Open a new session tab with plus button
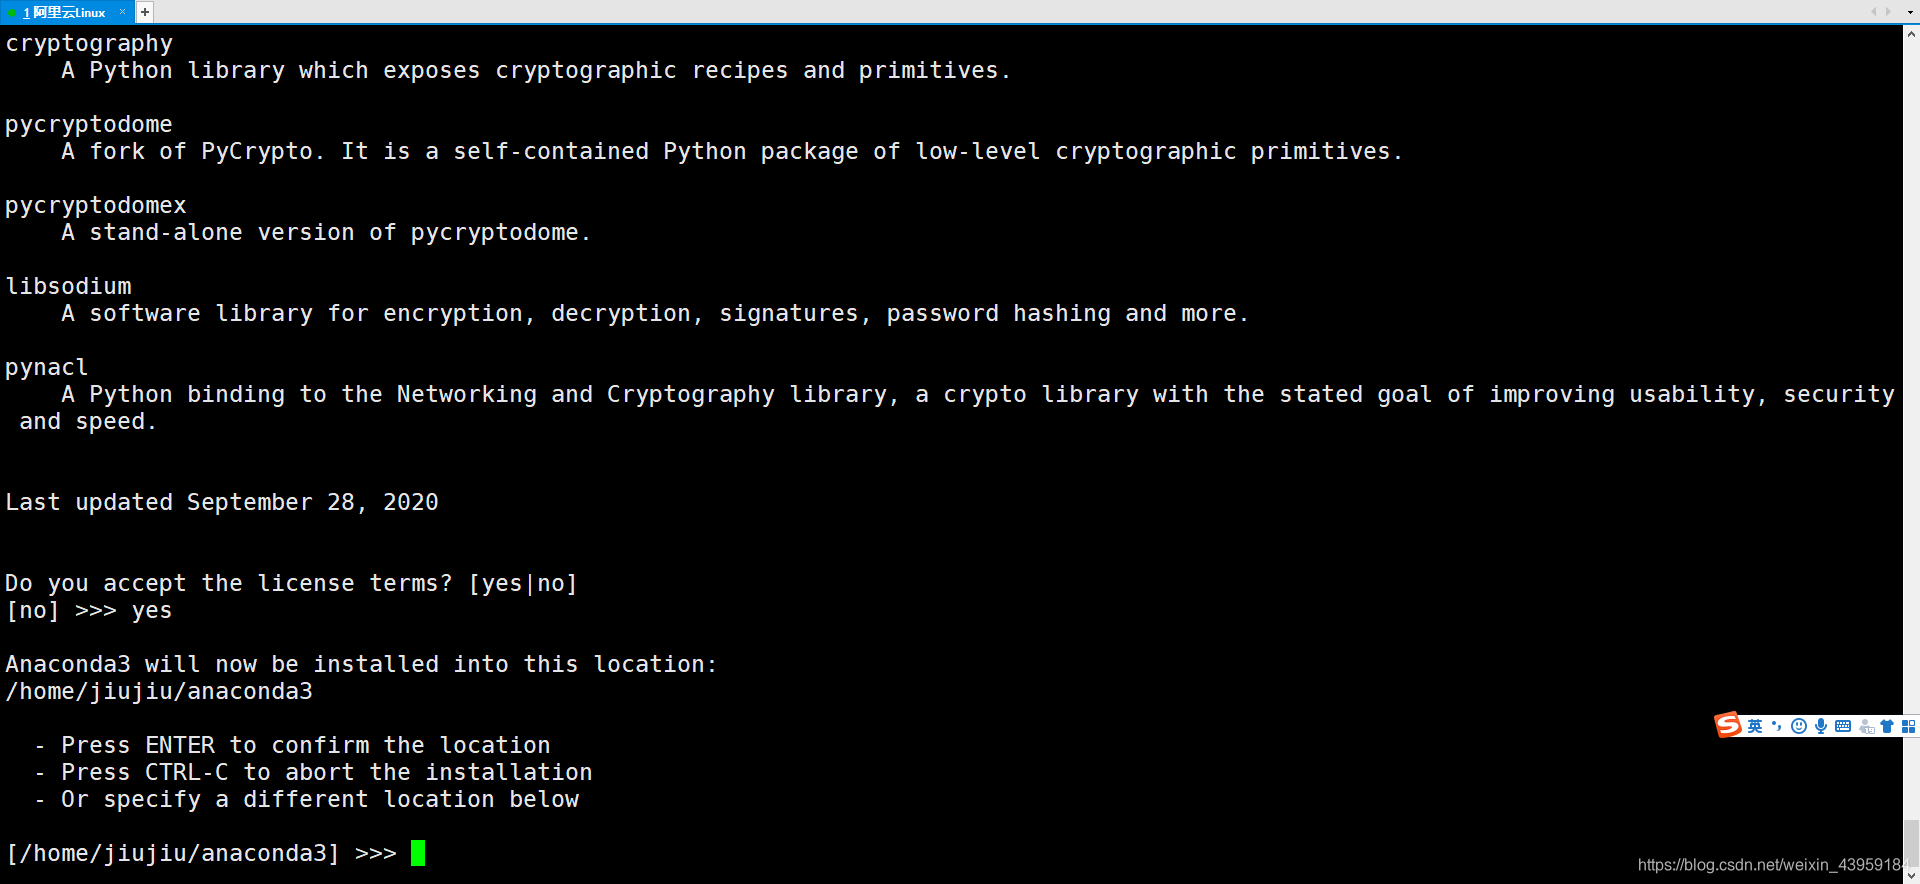1920x884 pixels. pos(145,12)
